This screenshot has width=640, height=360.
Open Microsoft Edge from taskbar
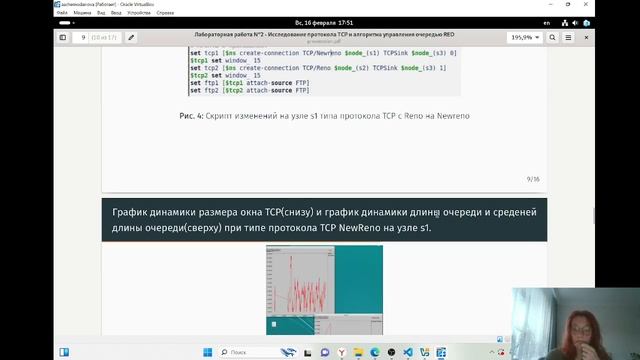[375, 352]
